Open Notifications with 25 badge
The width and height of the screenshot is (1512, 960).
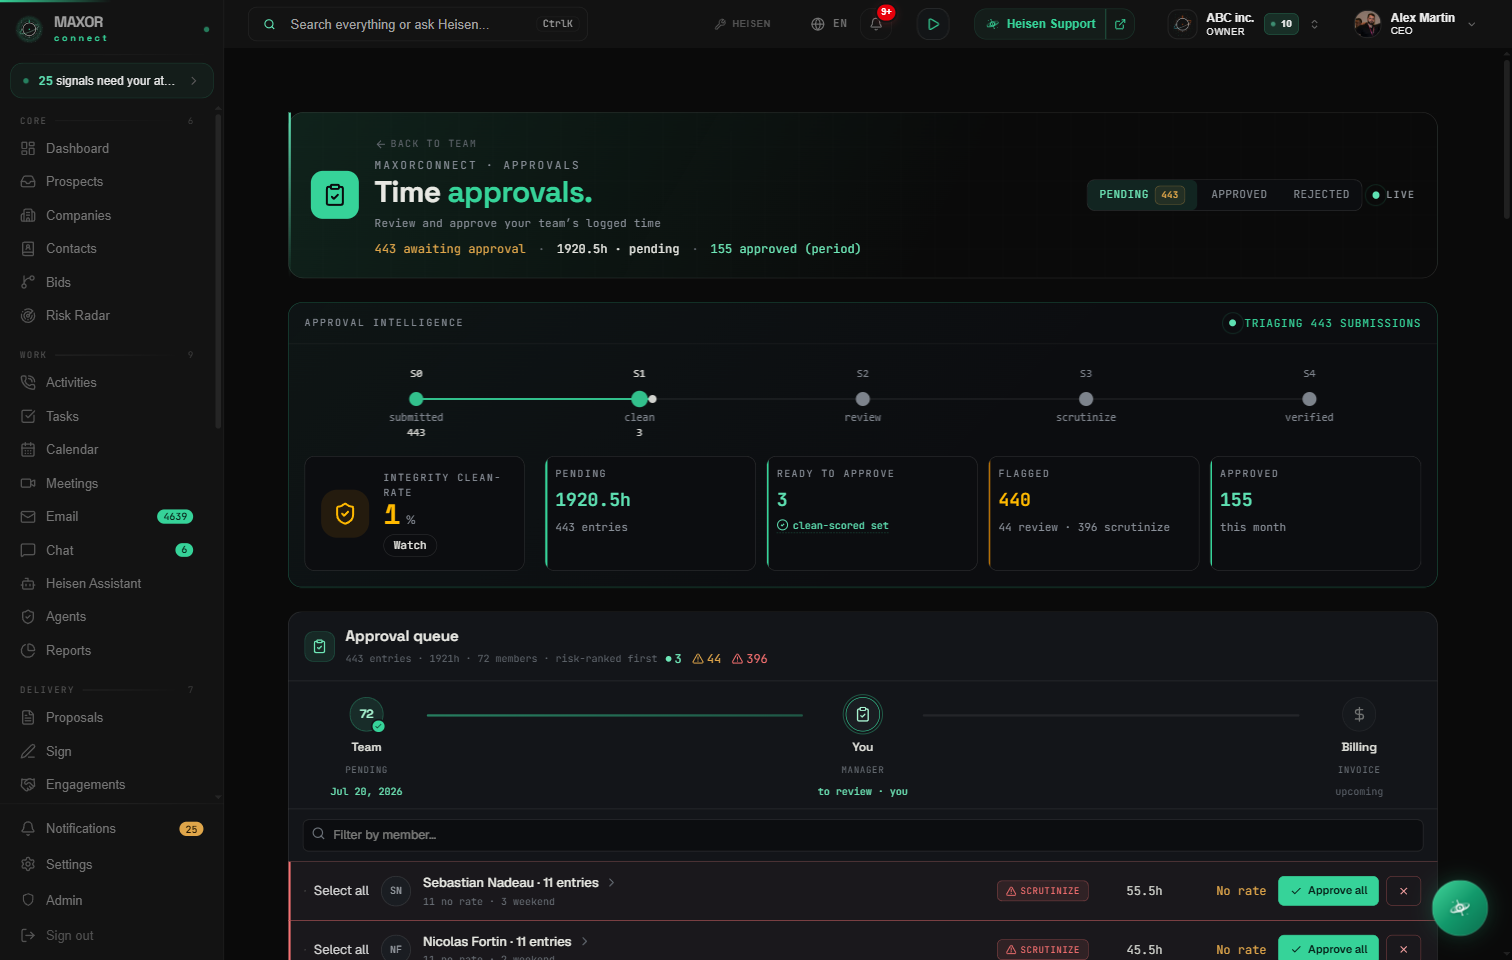click(111, 829)
